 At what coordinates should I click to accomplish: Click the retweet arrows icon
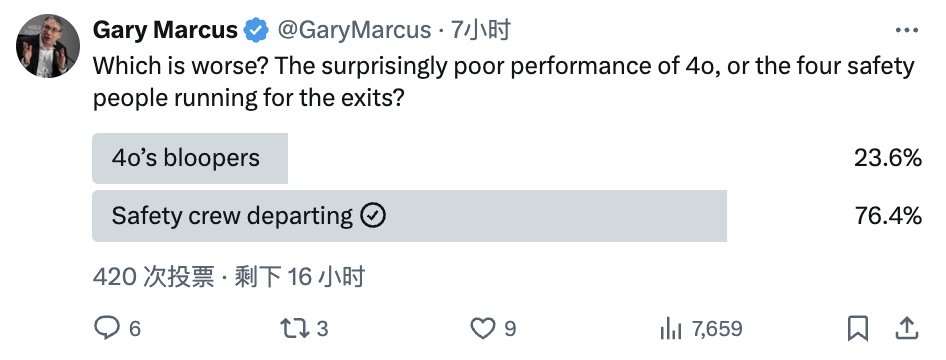click(x=295, y=329)
